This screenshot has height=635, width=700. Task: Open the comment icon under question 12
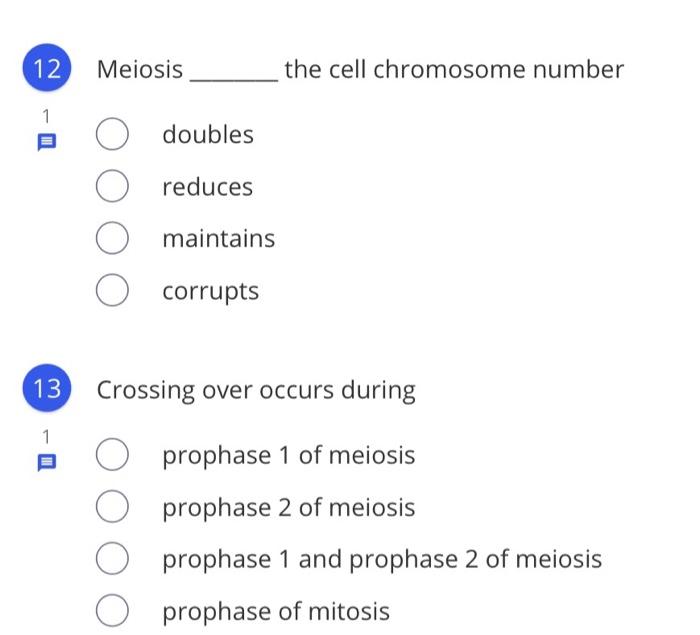(47, 142)
